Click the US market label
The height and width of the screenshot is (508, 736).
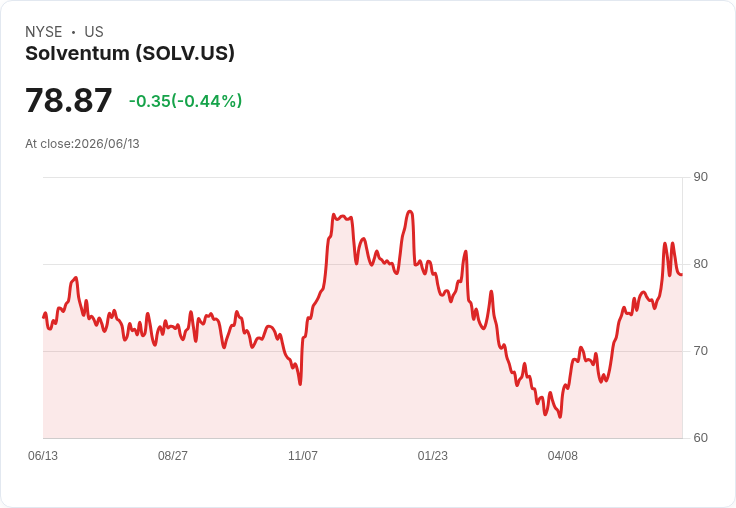click(94, 32)
